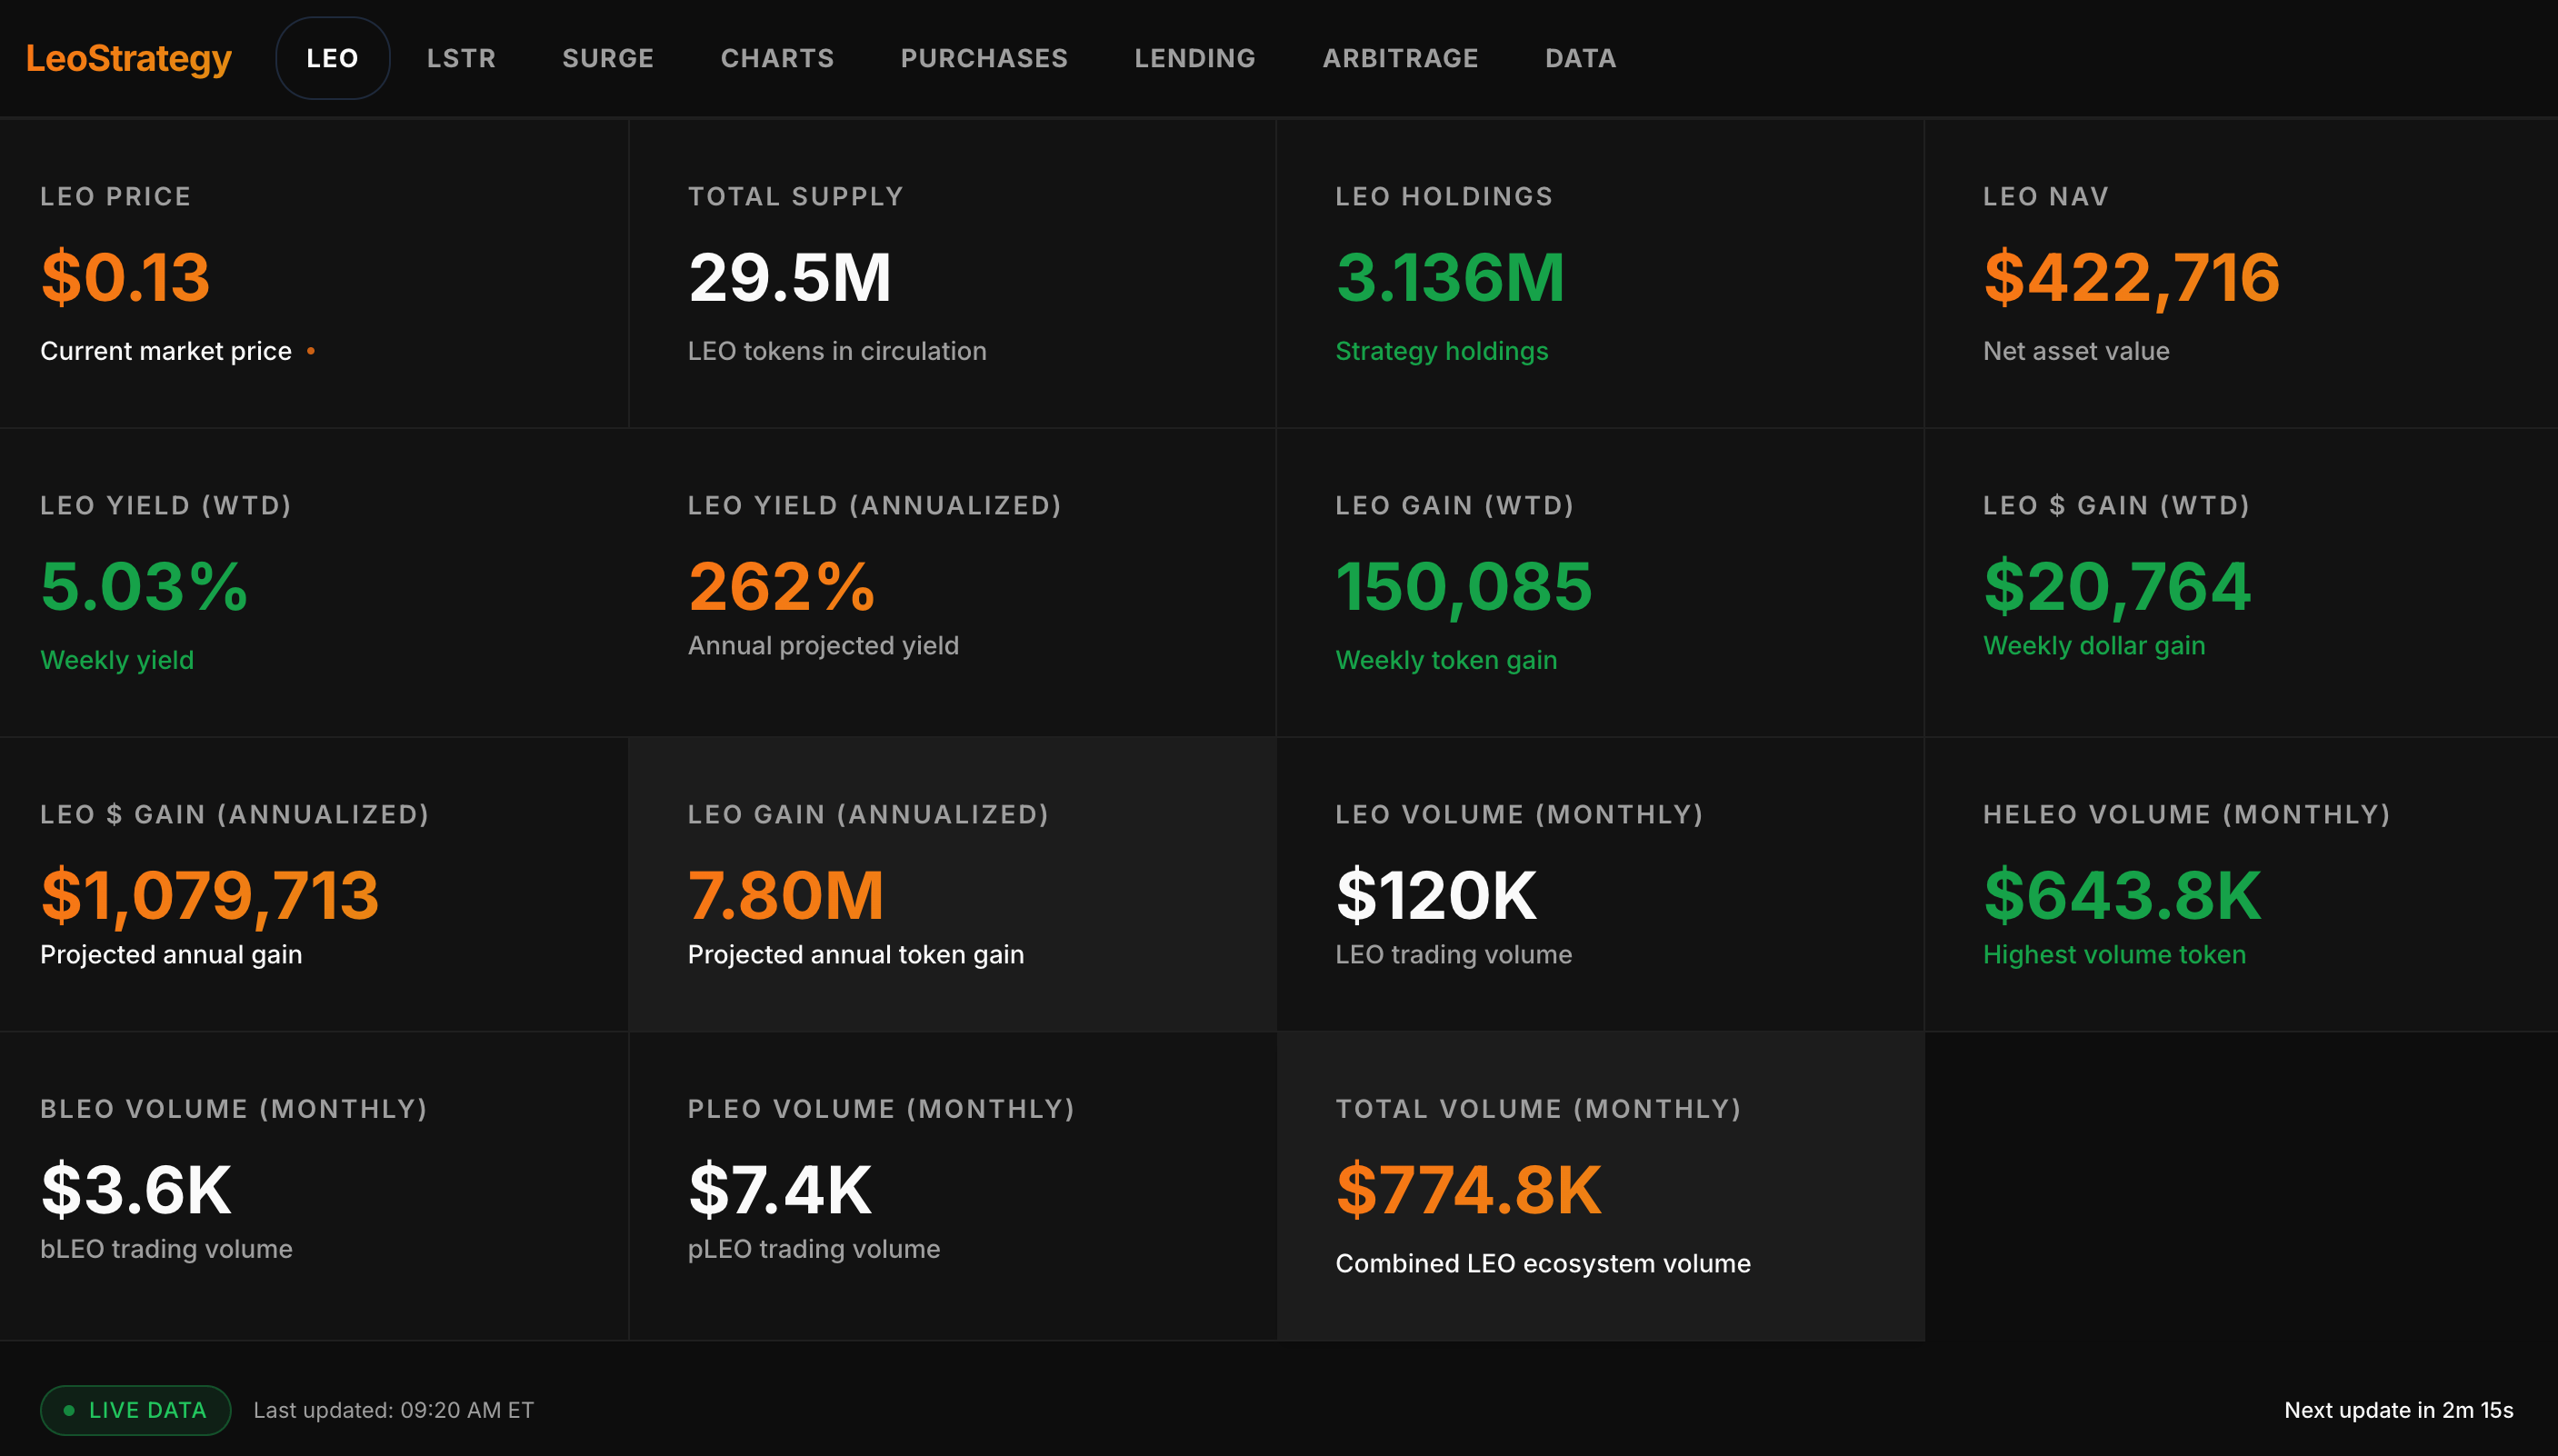This screenshot has height=1456, width=2558.
Task: Select the LEO tab
Action: point(332,58)
